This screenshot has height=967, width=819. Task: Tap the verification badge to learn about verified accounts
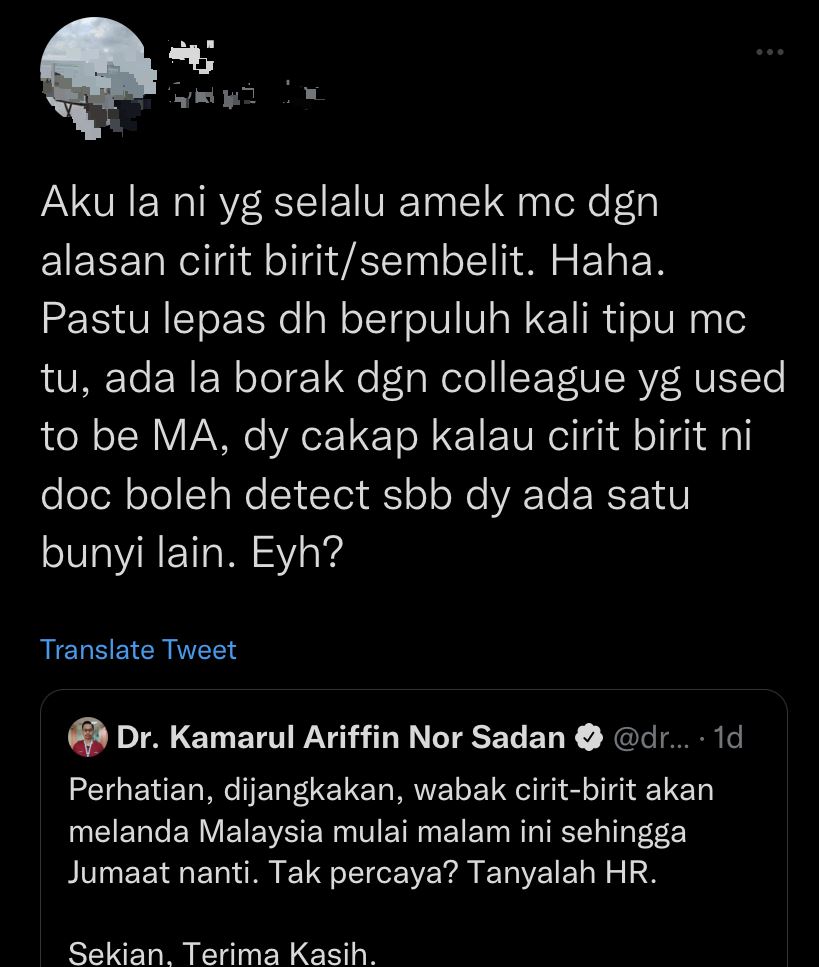point(590,738)
